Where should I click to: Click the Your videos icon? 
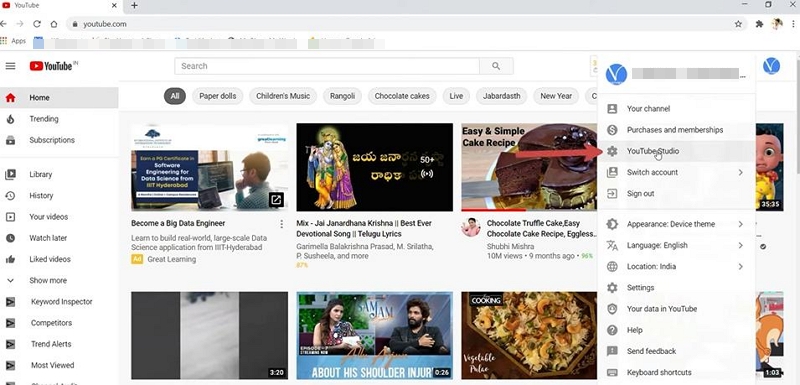(10, 217)
